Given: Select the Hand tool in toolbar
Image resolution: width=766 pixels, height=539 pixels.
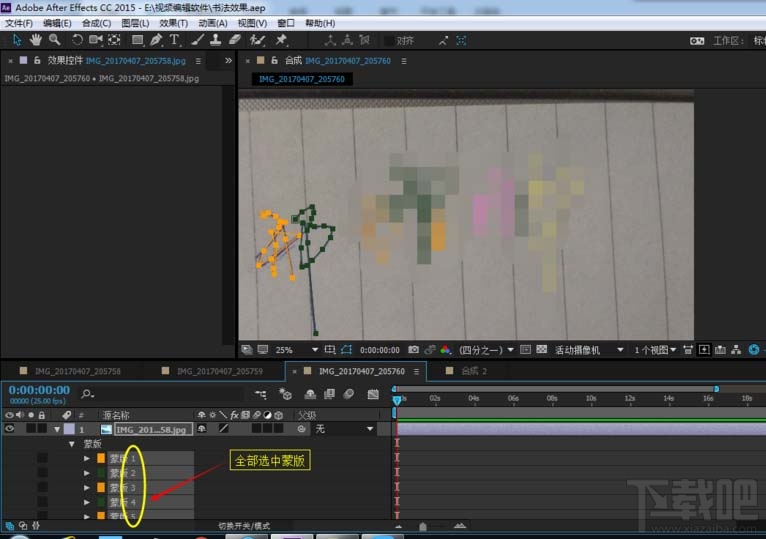Looking at the screenshot, I should (36, 40).
